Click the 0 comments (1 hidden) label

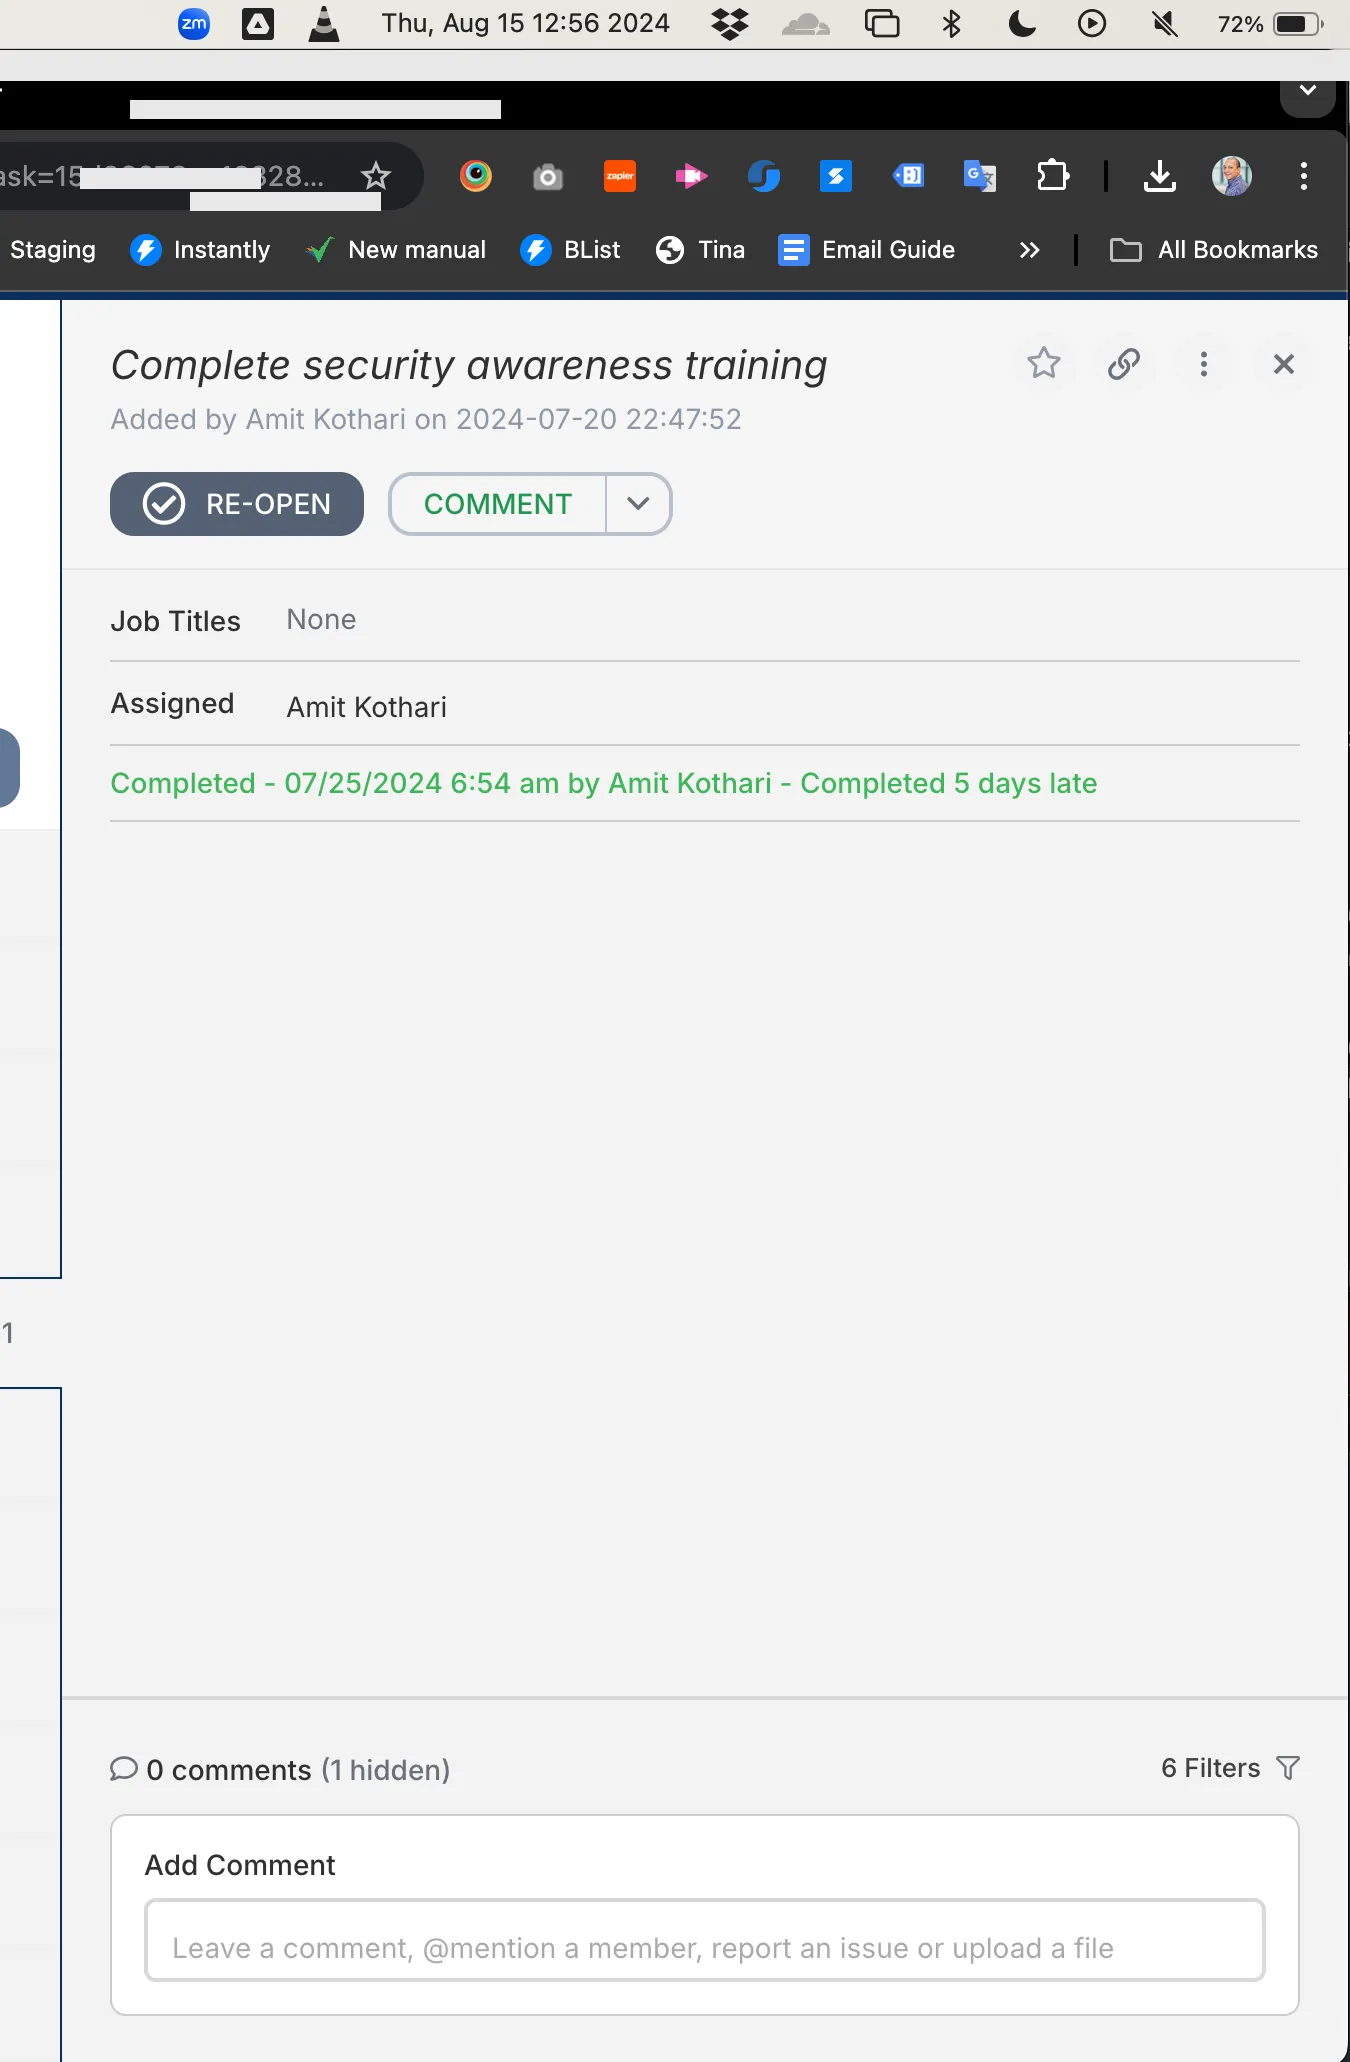[x=280, y=1770]
